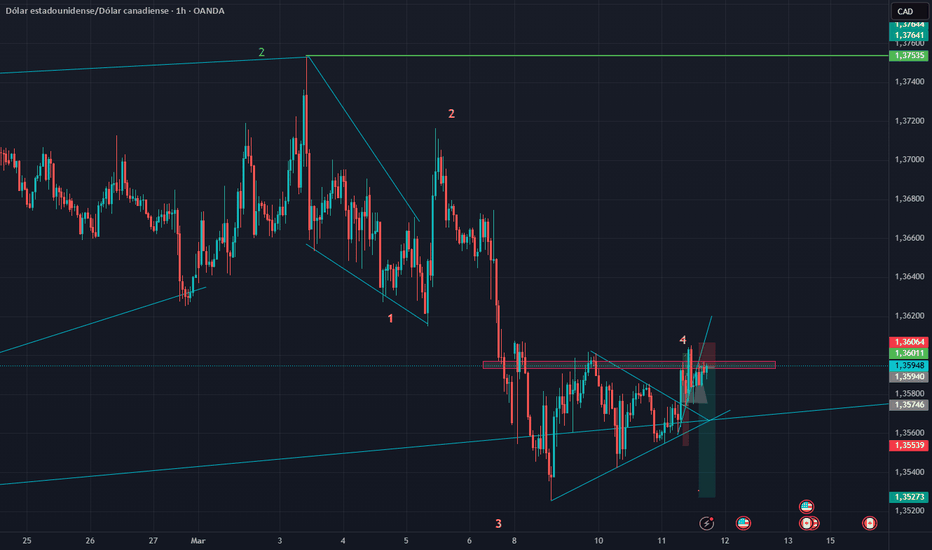Open the CAD currency selector

909,11
